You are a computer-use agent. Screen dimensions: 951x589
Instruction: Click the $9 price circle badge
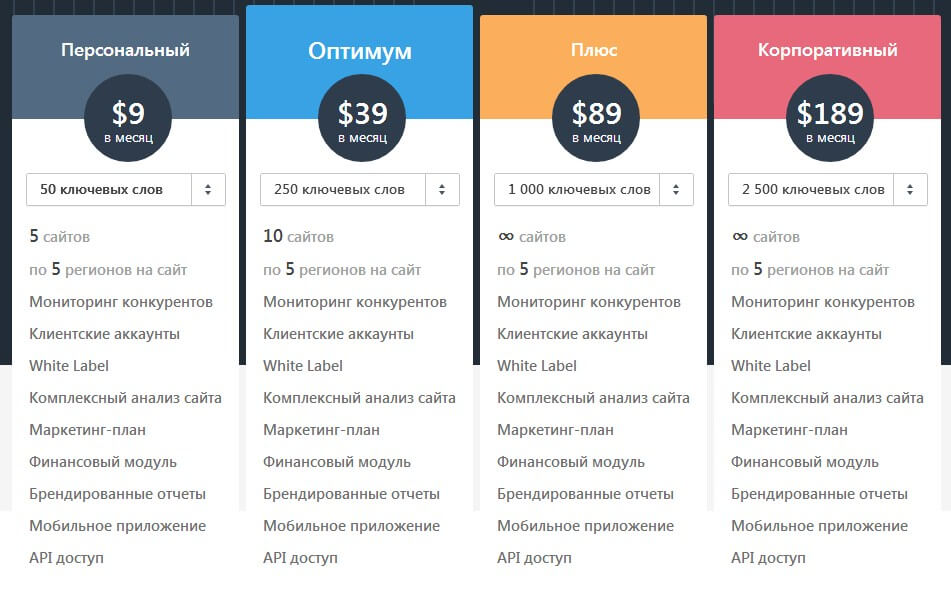127,119
